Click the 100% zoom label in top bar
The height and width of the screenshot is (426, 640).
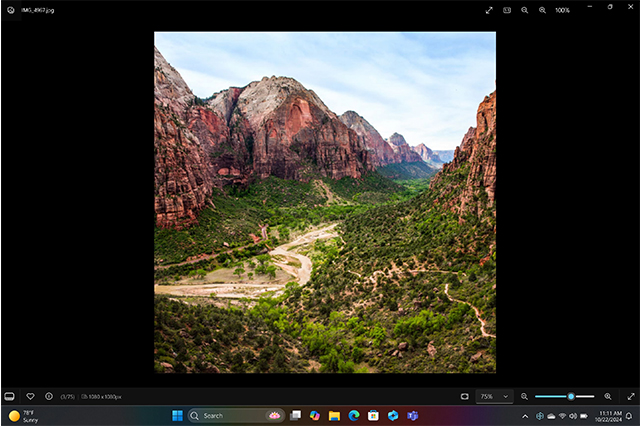pos(562,10)
